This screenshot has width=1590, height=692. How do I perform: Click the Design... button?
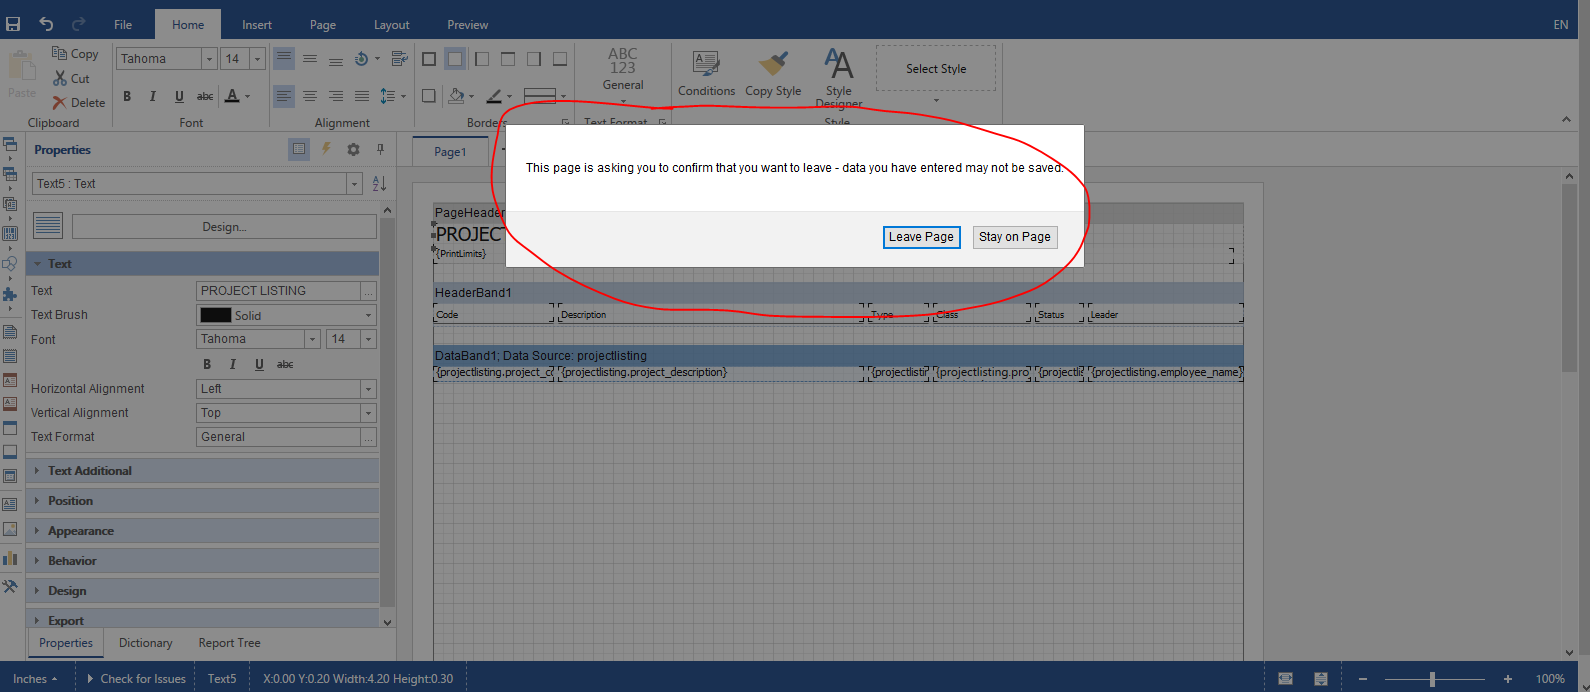[x=224, y=227]
